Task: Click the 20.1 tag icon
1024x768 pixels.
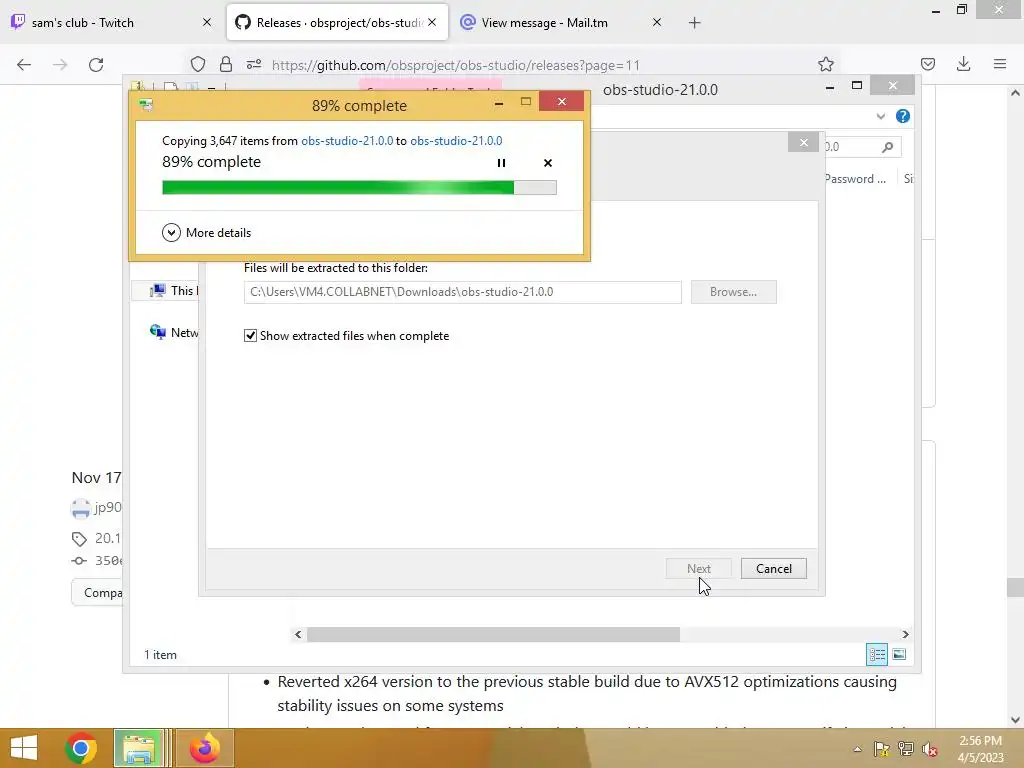Action: [x=79, y=539]
